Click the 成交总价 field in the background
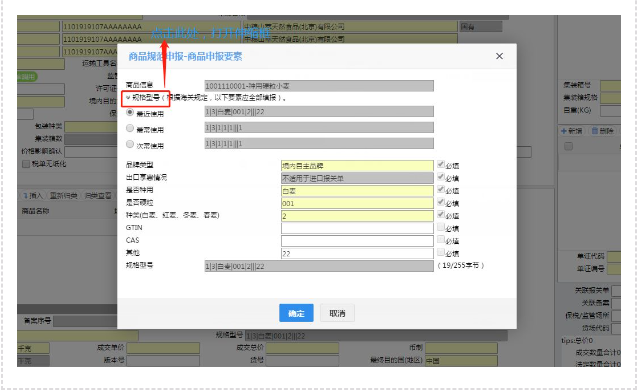 point(302,348)
